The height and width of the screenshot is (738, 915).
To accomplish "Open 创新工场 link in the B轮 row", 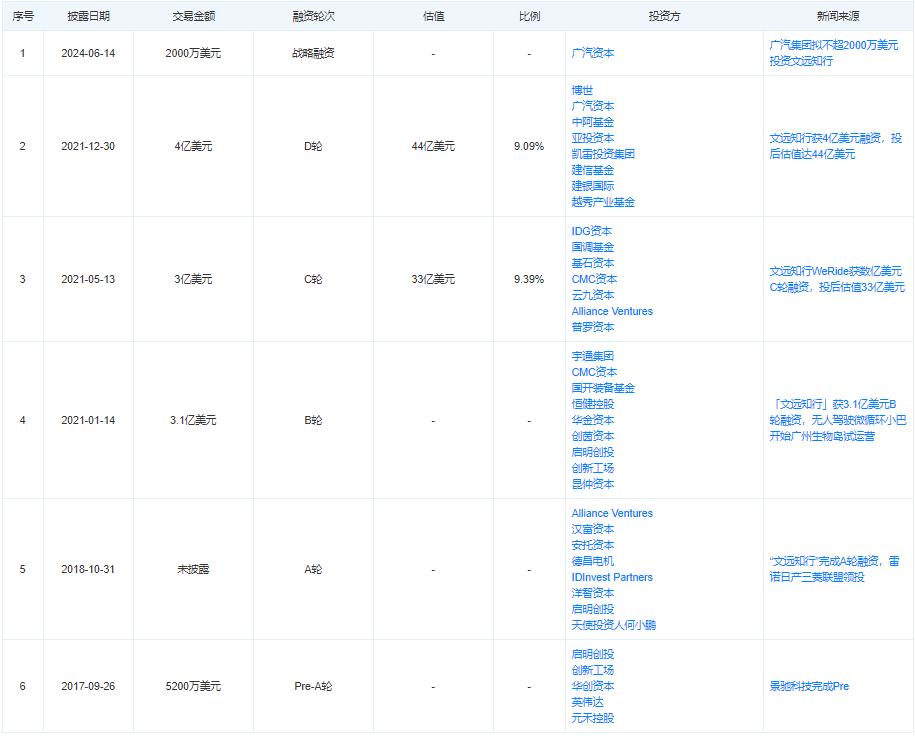I will coord(592,468).
